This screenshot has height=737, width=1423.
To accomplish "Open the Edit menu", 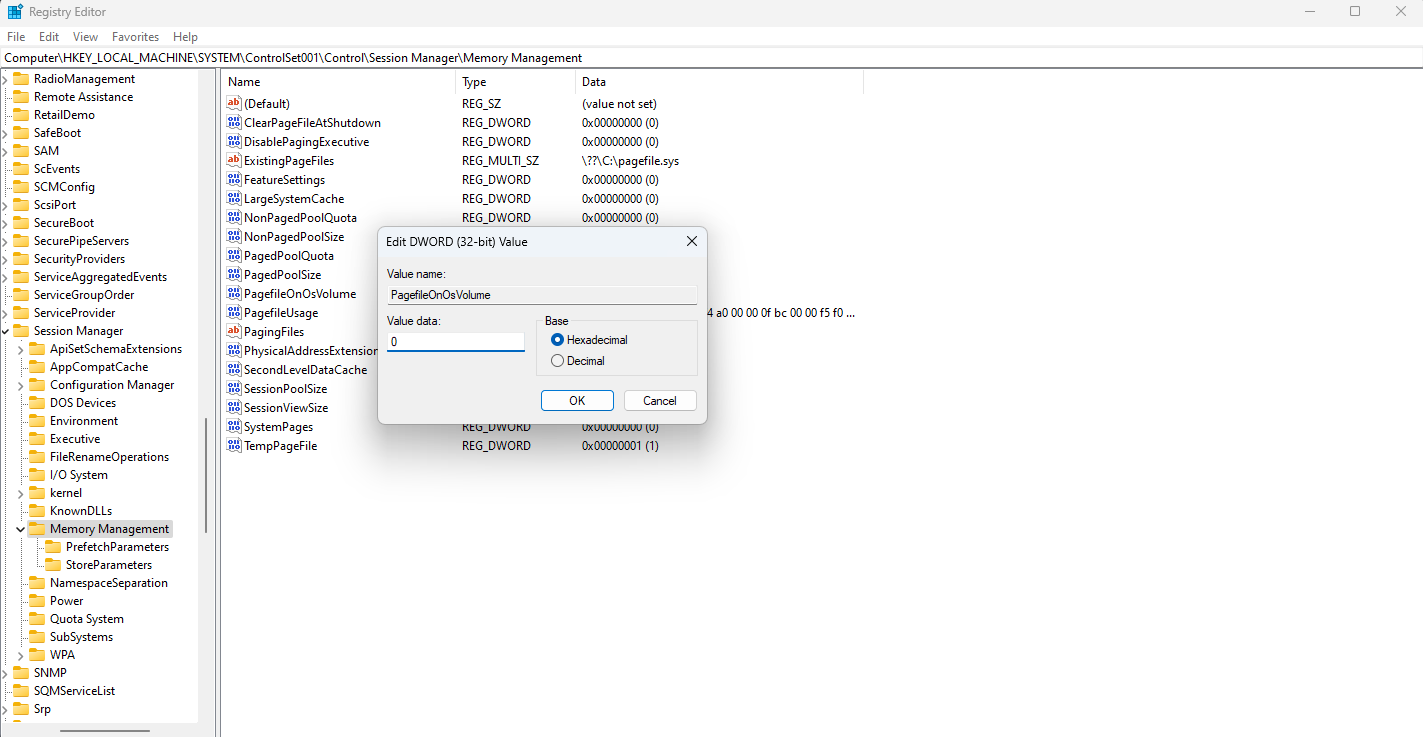I will 49,37.
